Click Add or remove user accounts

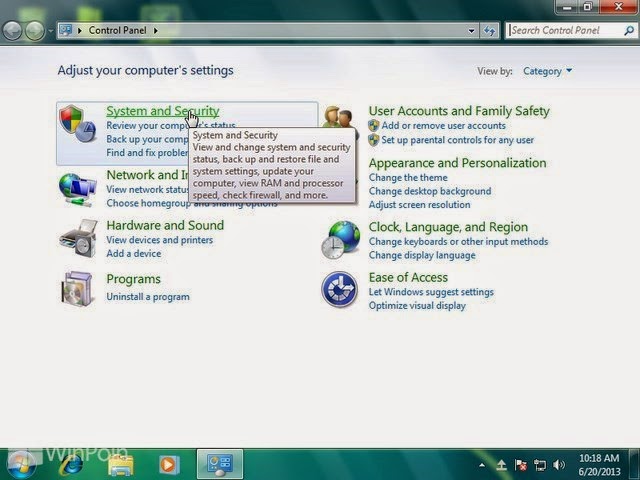pos(443,126)
